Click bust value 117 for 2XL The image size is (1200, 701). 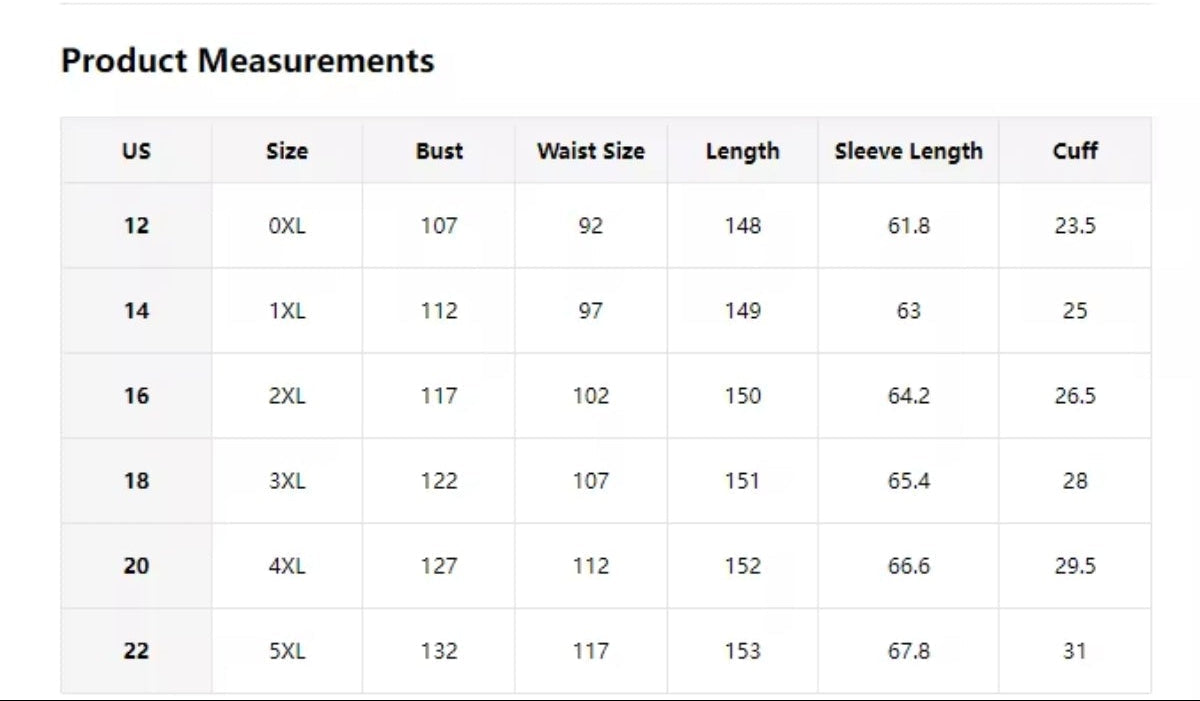pyautogui.click(x=439, y=396)
